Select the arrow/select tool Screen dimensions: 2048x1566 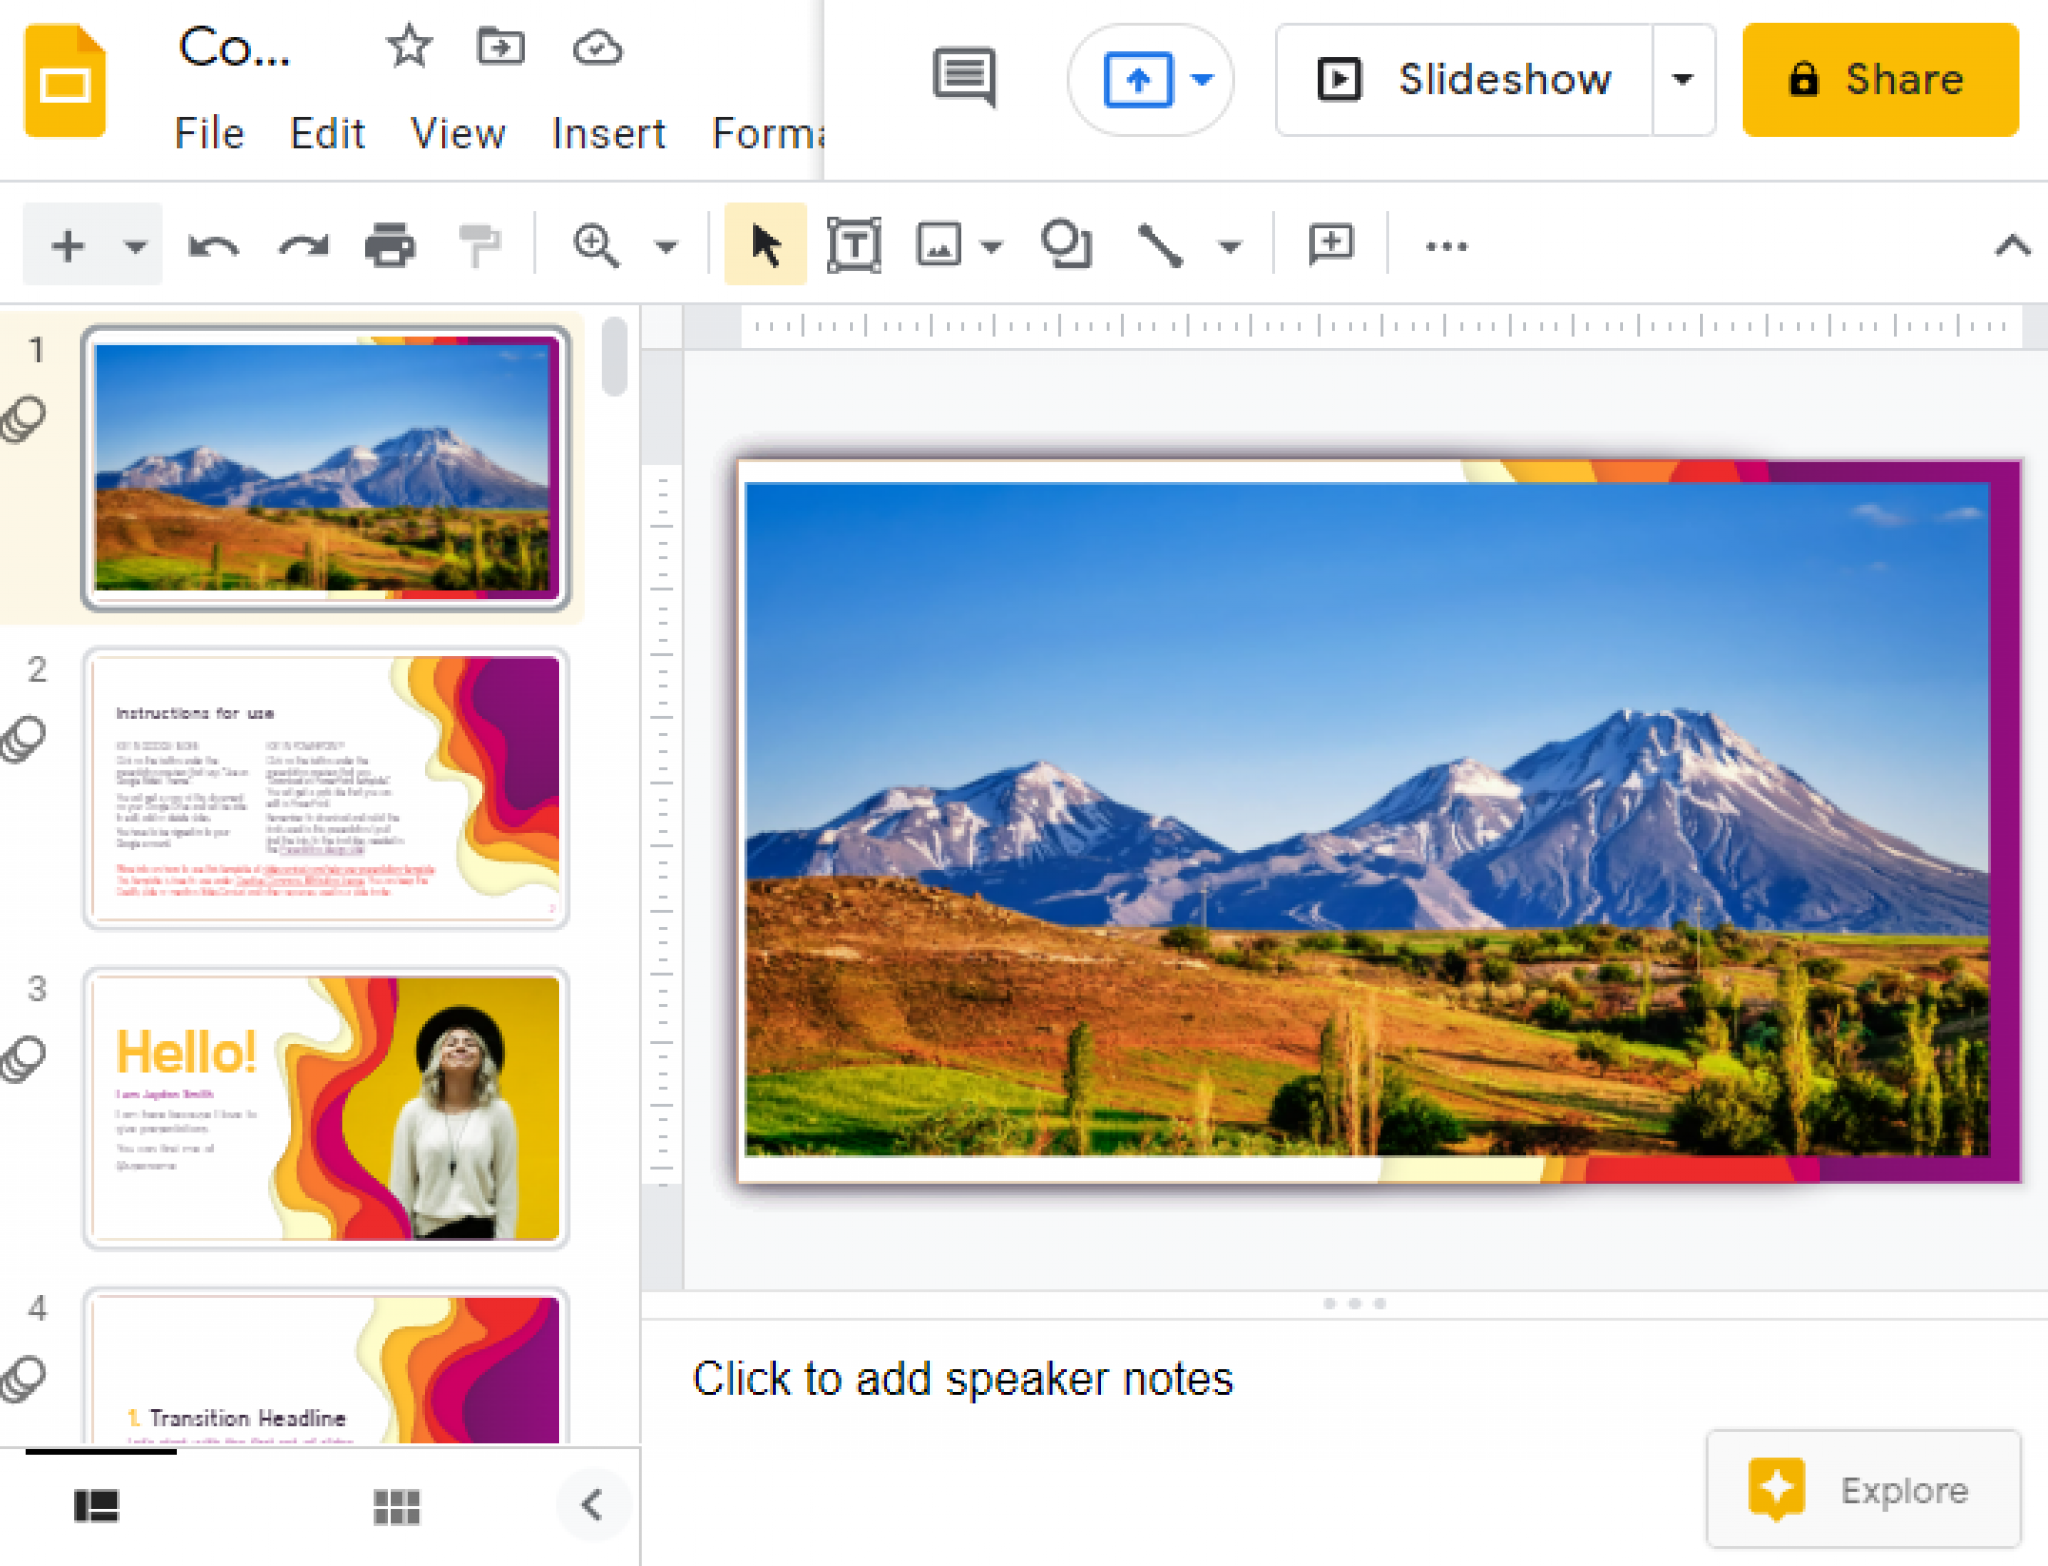(x=760, y=243)
